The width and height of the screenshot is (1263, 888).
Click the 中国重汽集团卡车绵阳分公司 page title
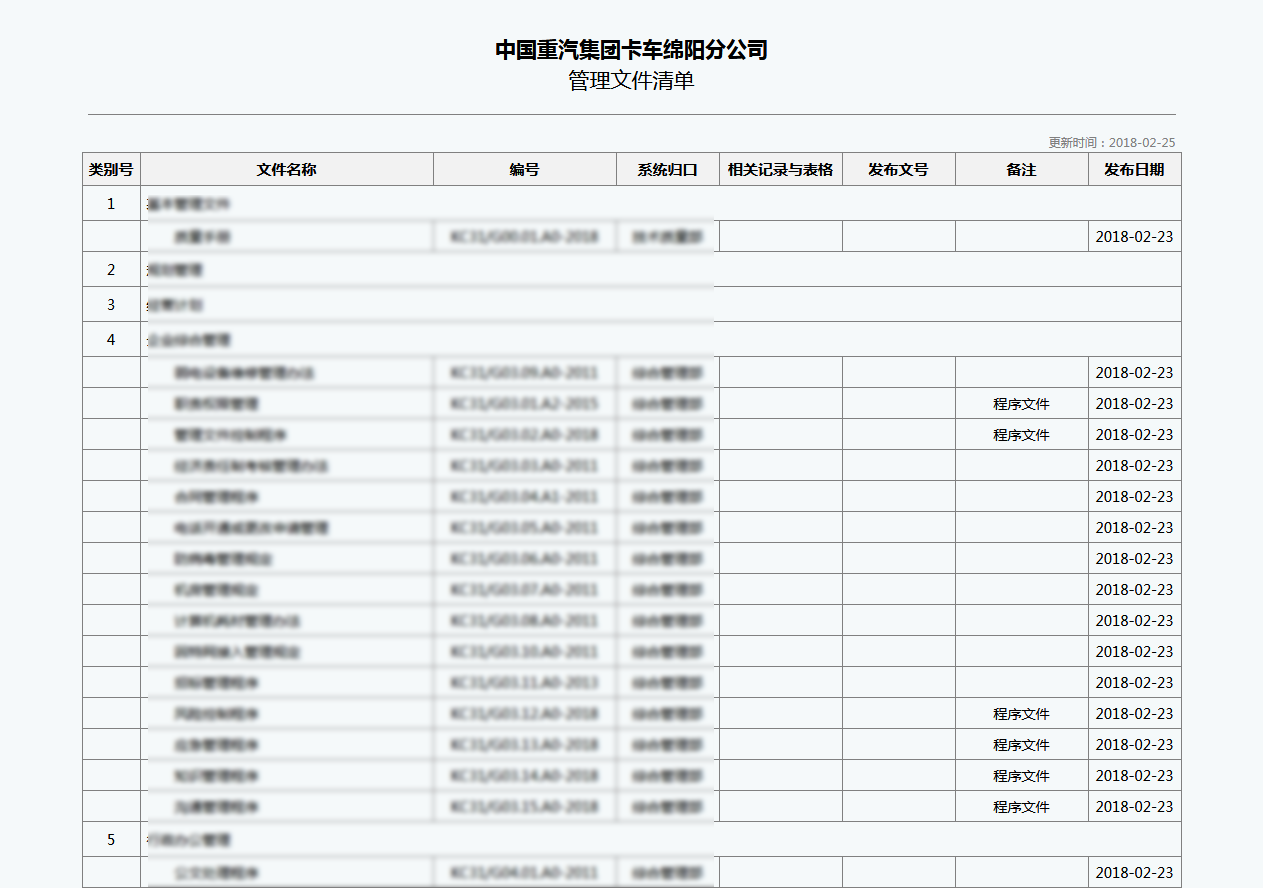coord(632,50)
